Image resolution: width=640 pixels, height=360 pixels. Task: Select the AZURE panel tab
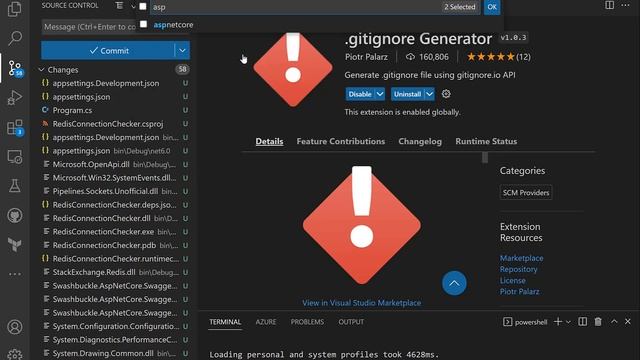(266, 322)
